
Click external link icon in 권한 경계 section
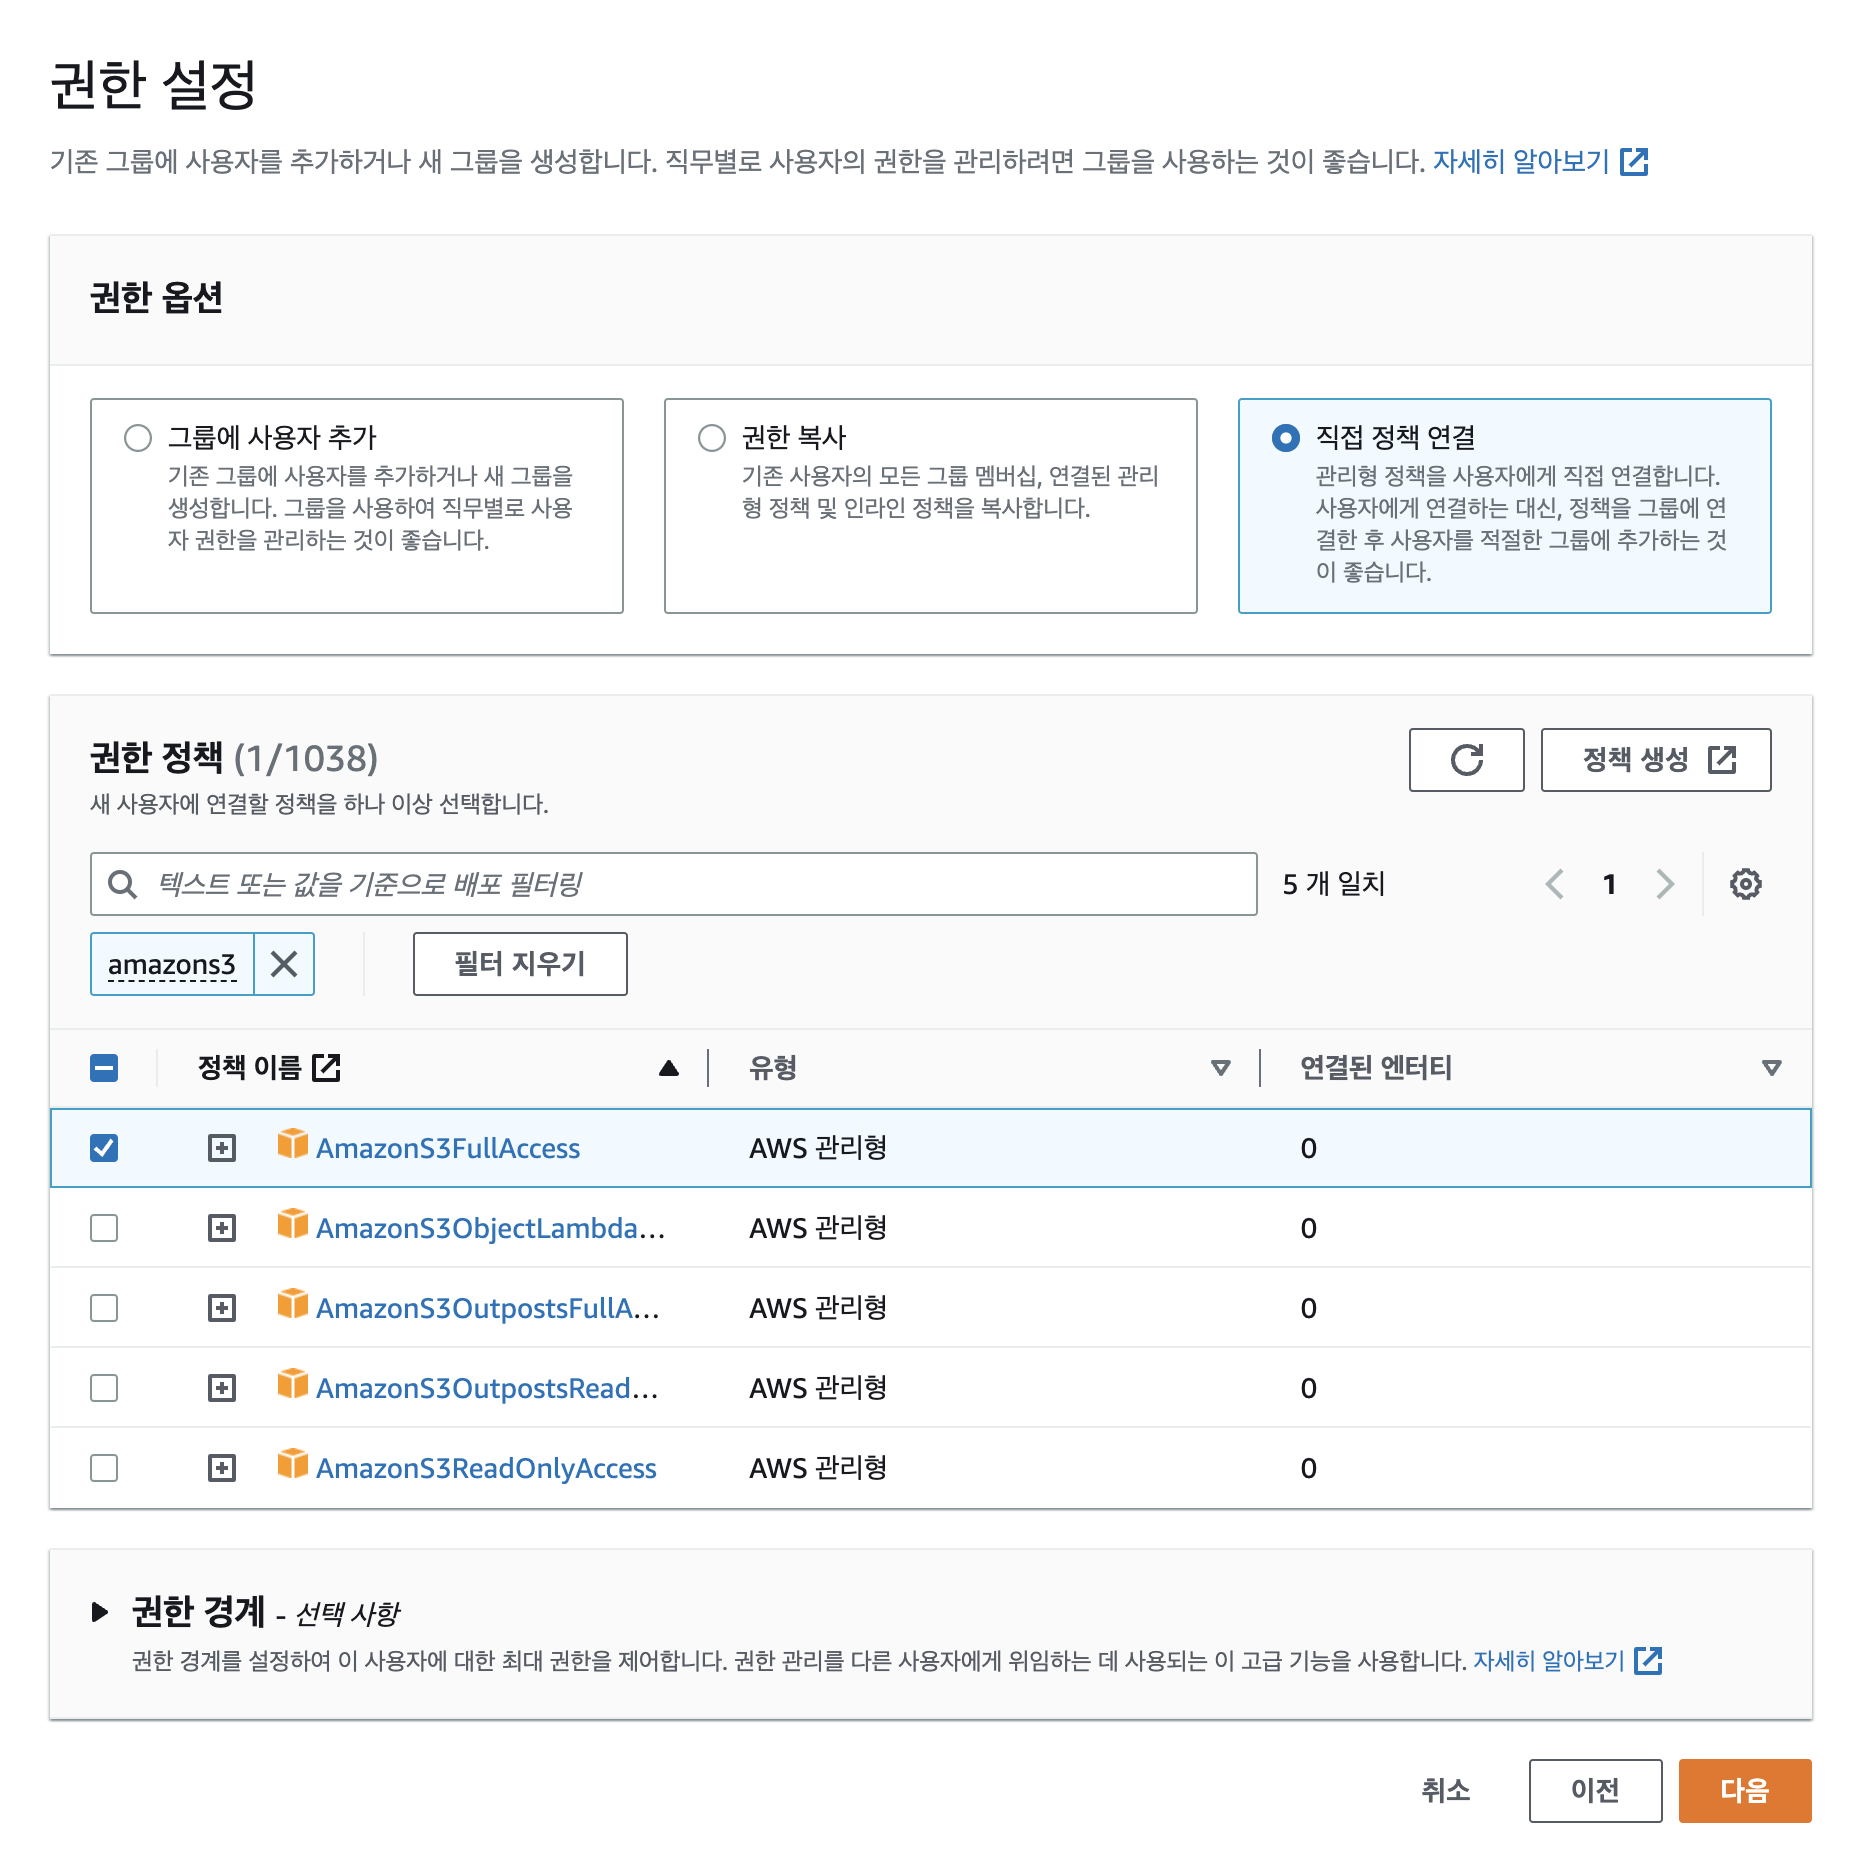[1648, 1661]
